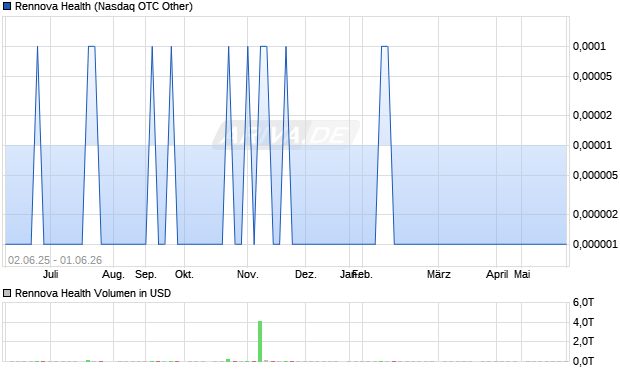Click the volume axis value '4,0T'
Viewport: 620px width, 371px height.
coord(583,322)
